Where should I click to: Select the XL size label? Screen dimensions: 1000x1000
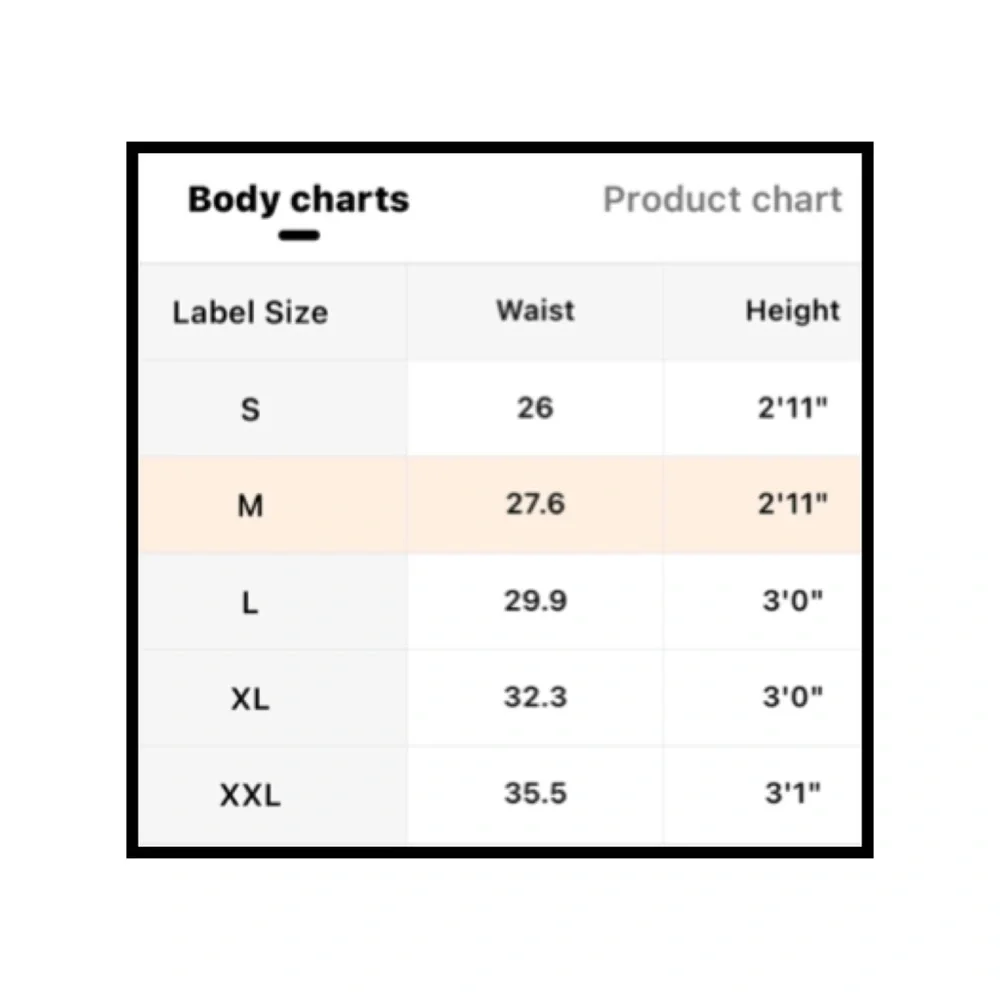250,699
